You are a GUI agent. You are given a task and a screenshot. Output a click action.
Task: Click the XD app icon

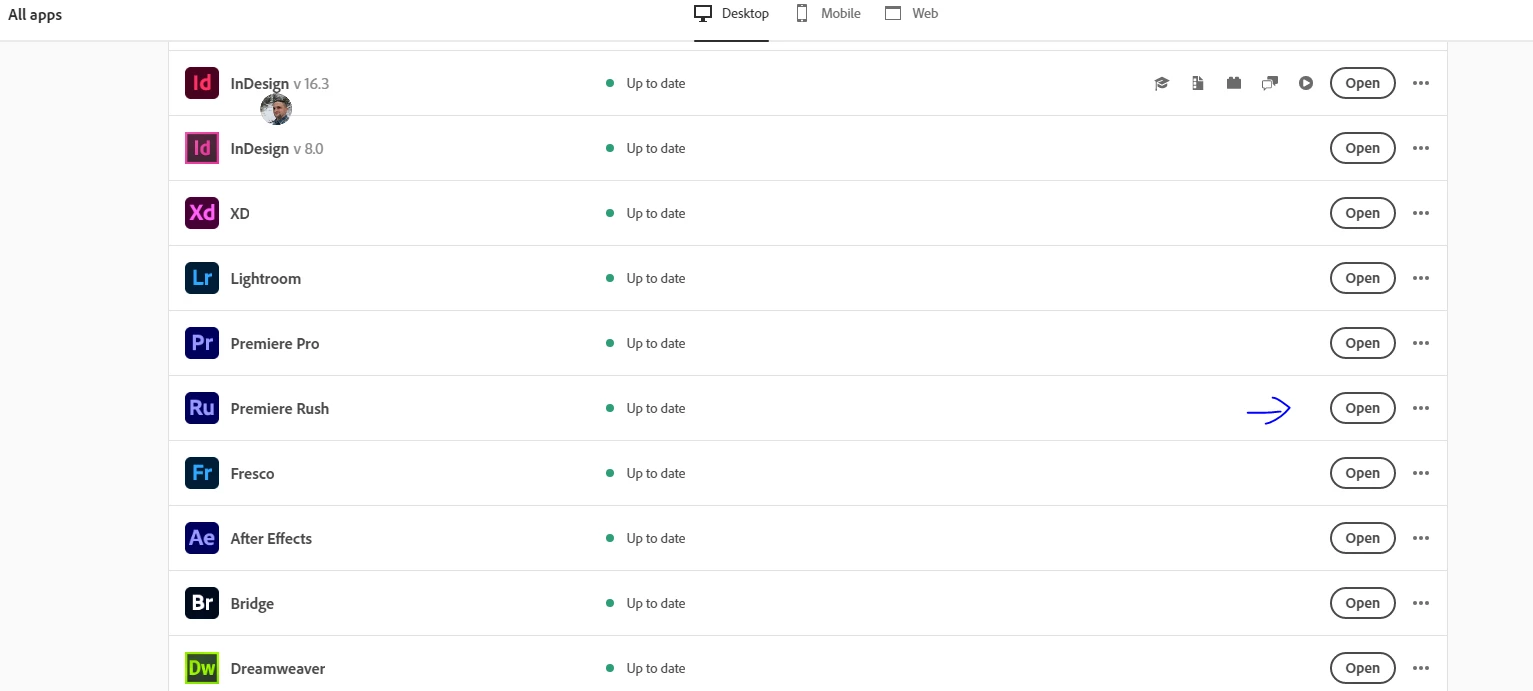click(x=202, y=213)
